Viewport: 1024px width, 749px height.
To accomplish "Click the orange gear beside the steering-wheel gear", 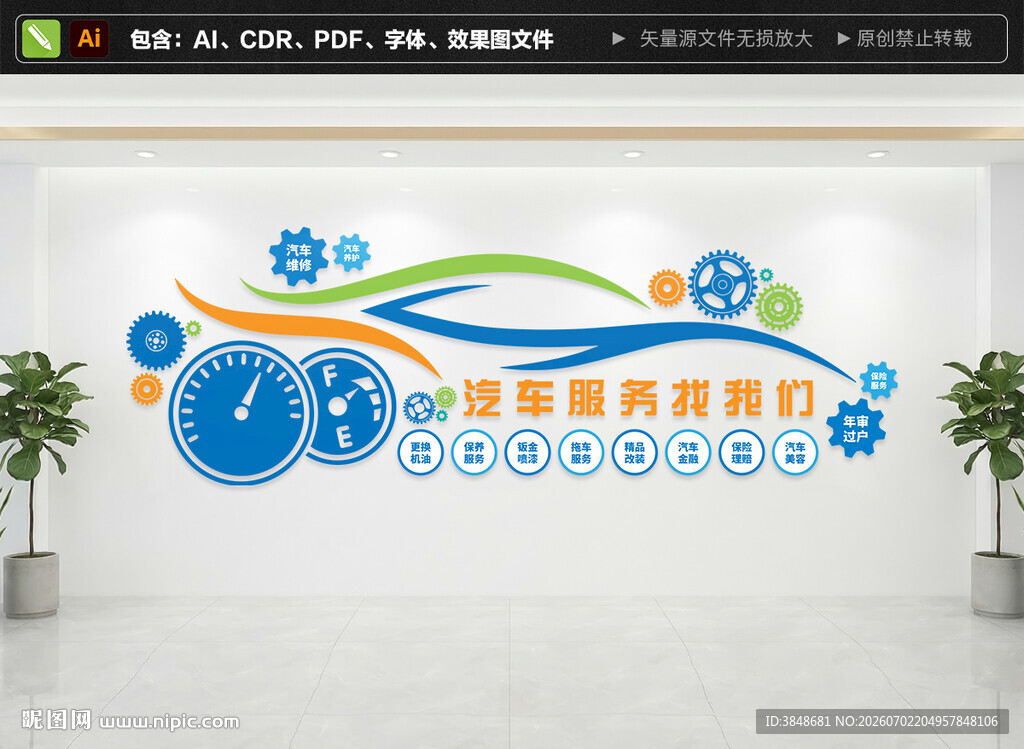I will click(x=667, y=288).
